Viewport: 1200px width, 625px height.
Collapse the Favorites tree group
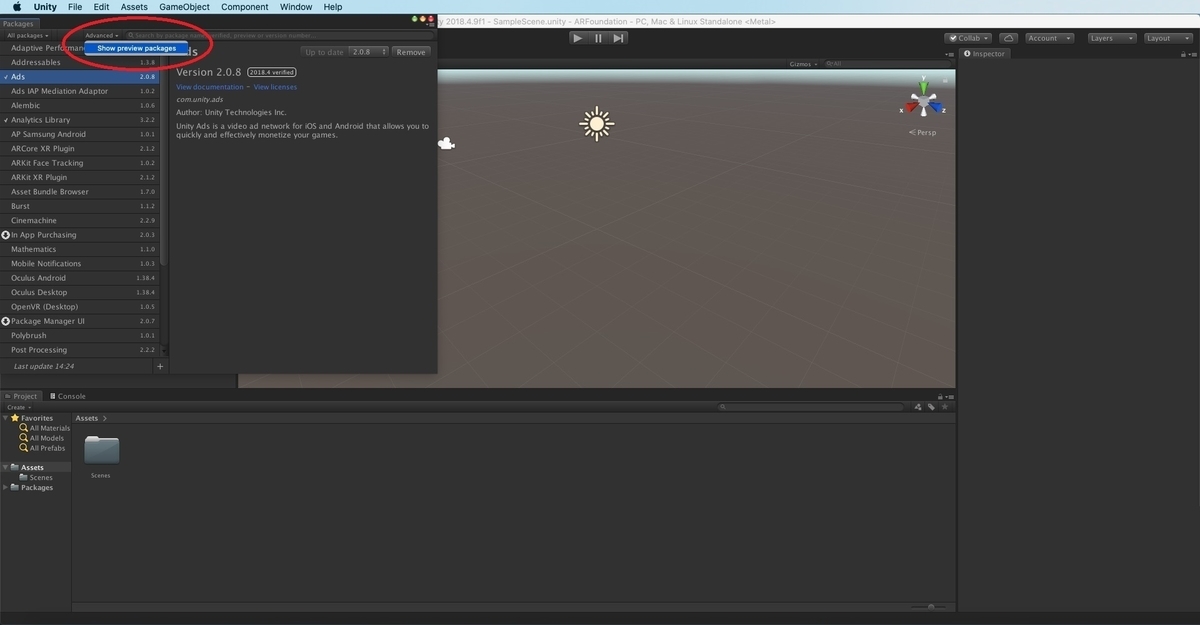(5, 418)
